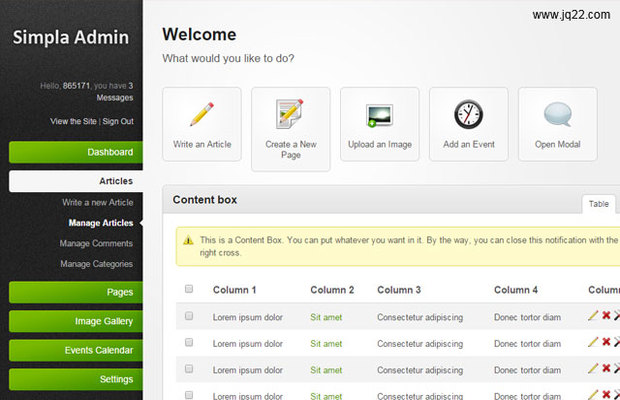
Task: Open Manage Categories submenu item
Action: pyautogui.click(x=96, y=264)
